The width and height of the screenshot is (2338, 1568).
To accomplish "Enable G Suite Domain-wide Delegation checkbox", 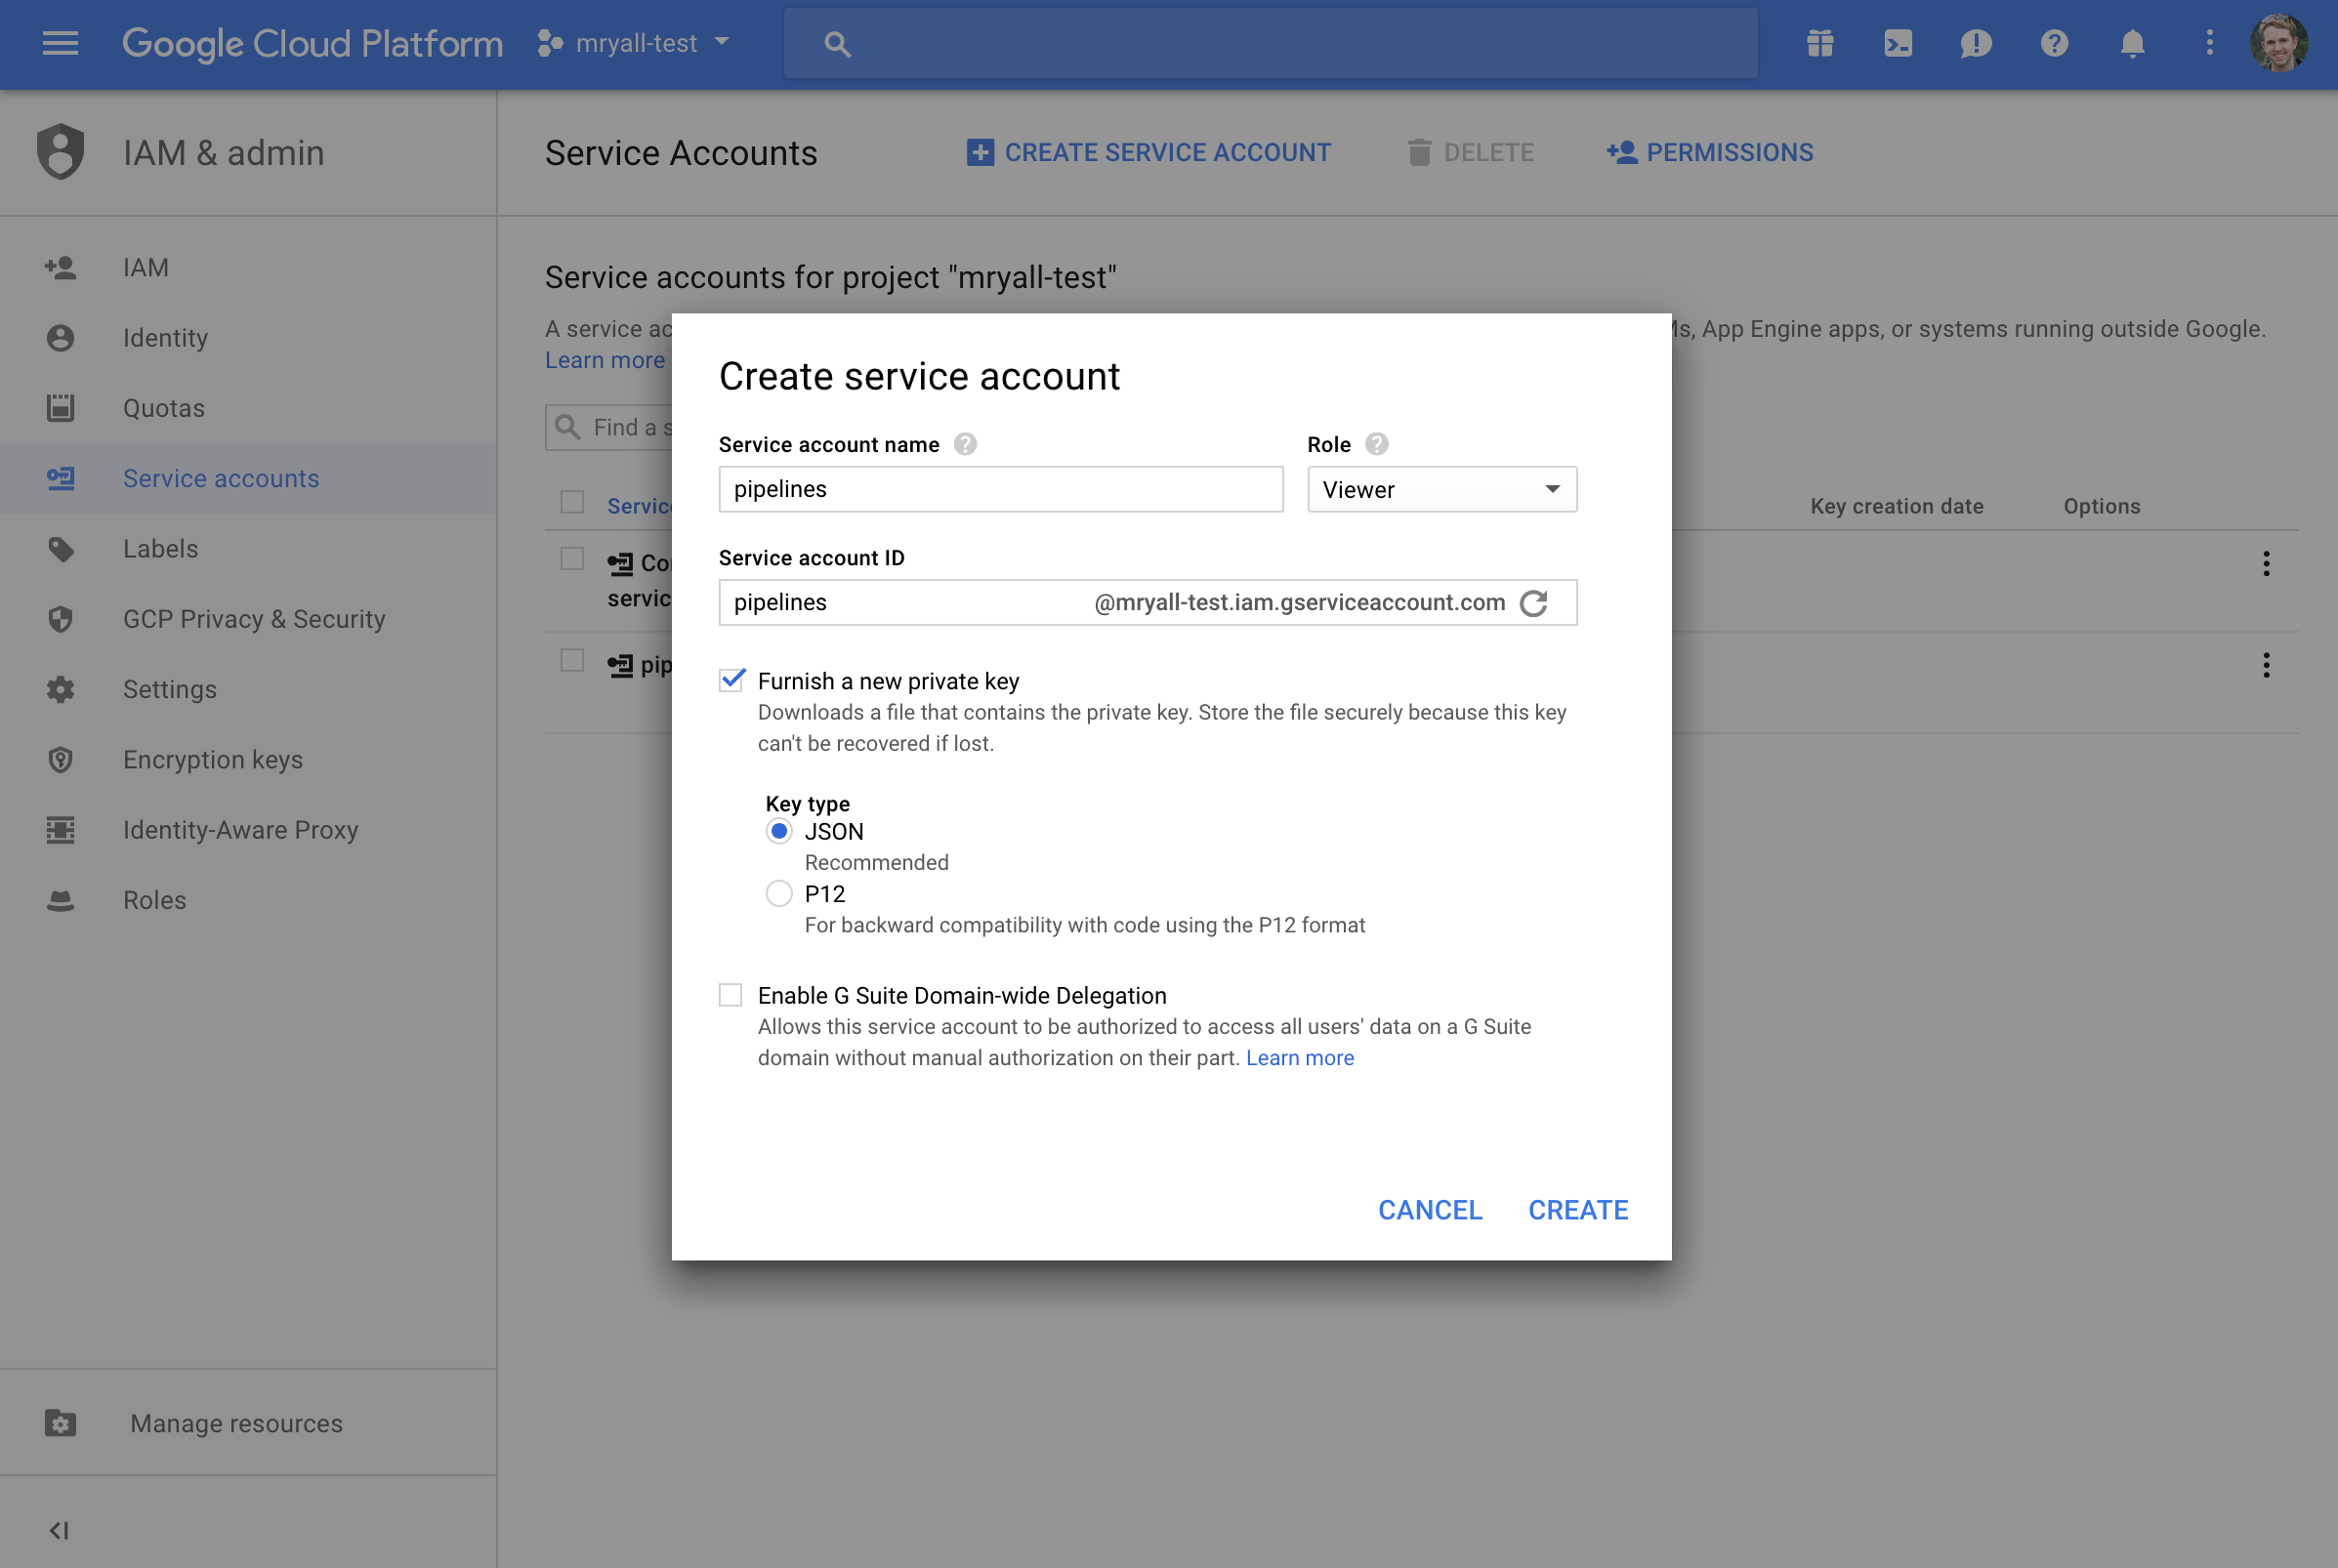I will 731,995.
